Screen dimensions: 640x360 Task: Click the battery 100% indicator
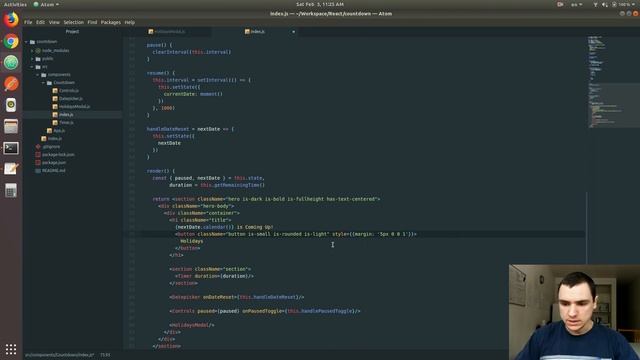(624, 4)
